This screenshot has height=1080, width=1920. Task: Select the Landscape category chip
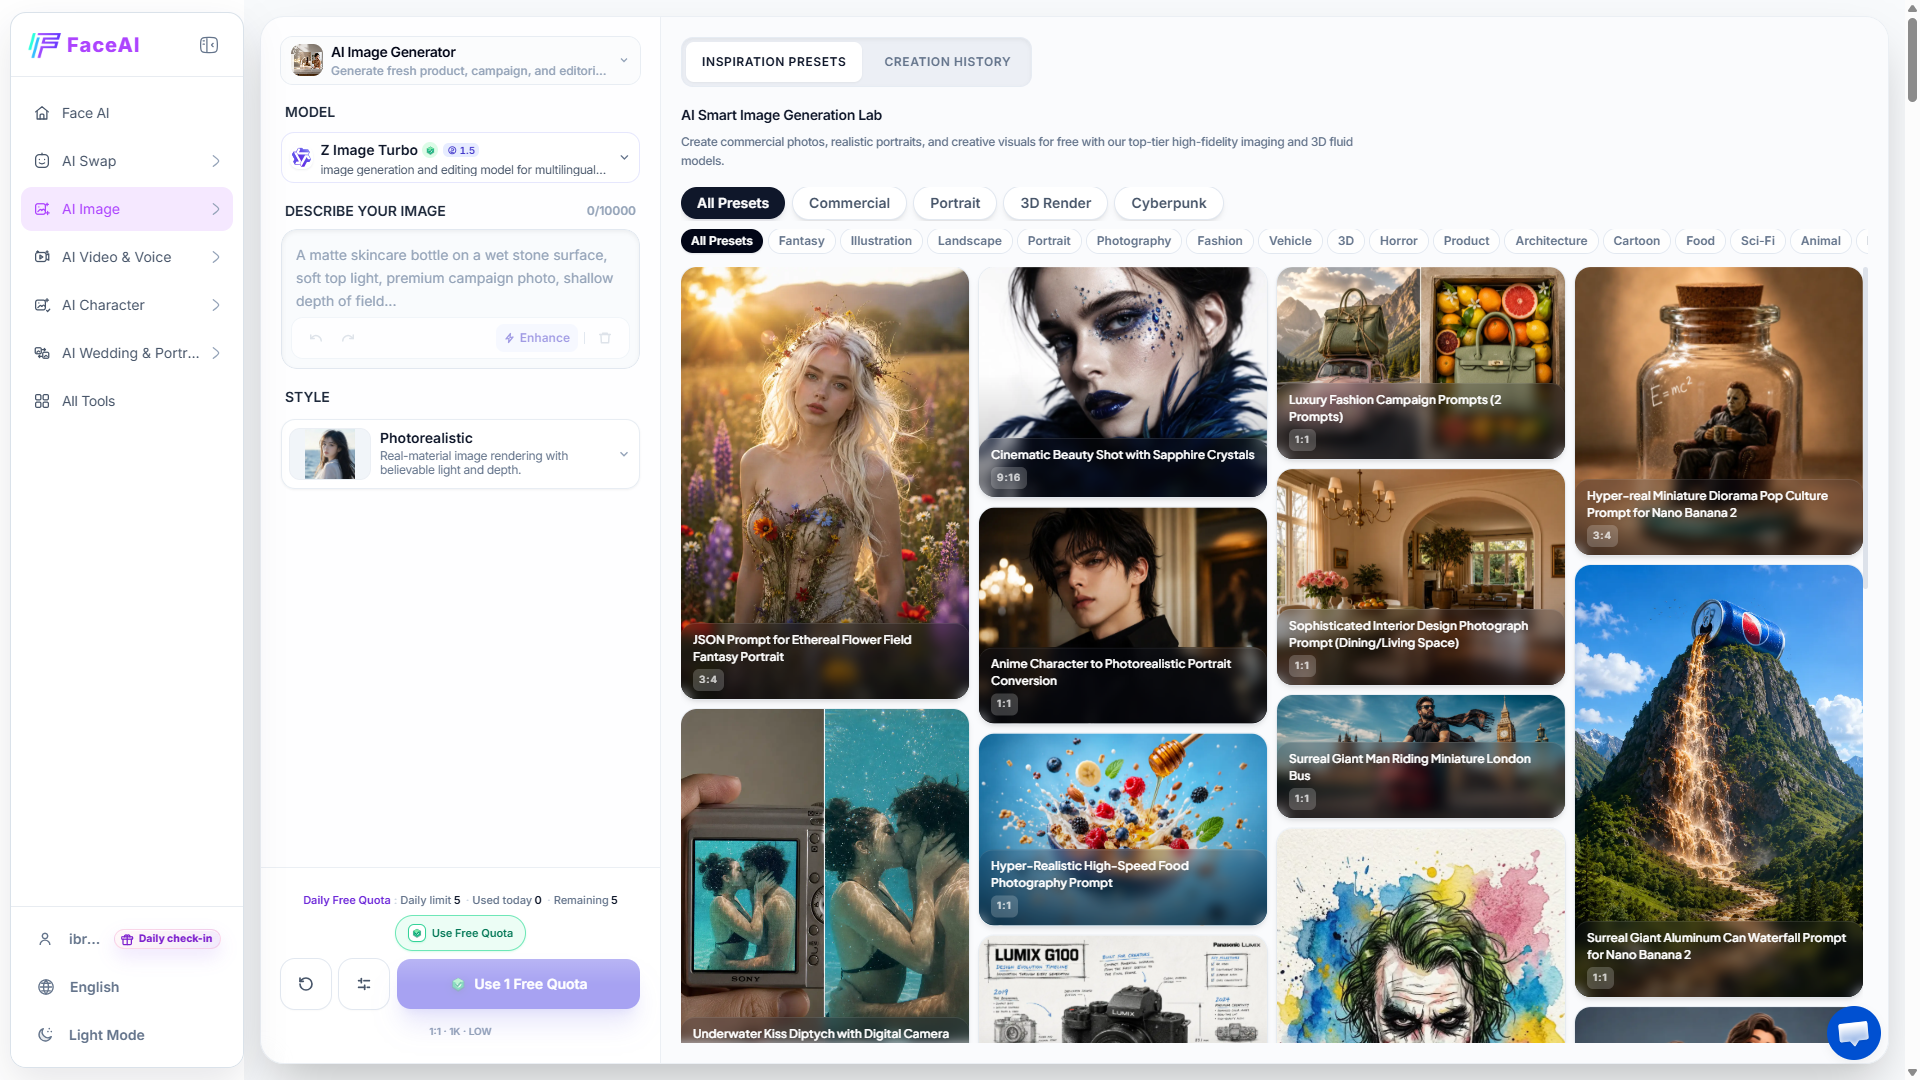[969, 241]
